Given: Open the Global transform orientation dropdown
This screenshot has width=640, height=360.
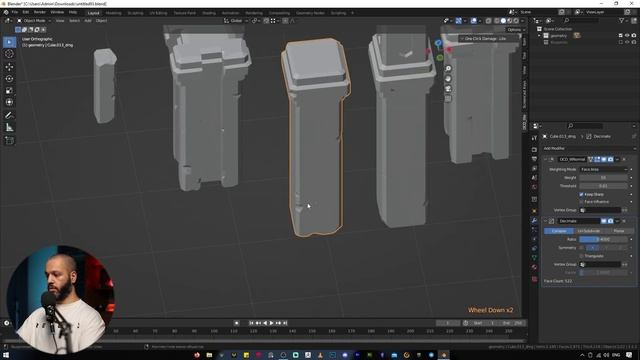Looking at the screenshot, I should point(236,20).
